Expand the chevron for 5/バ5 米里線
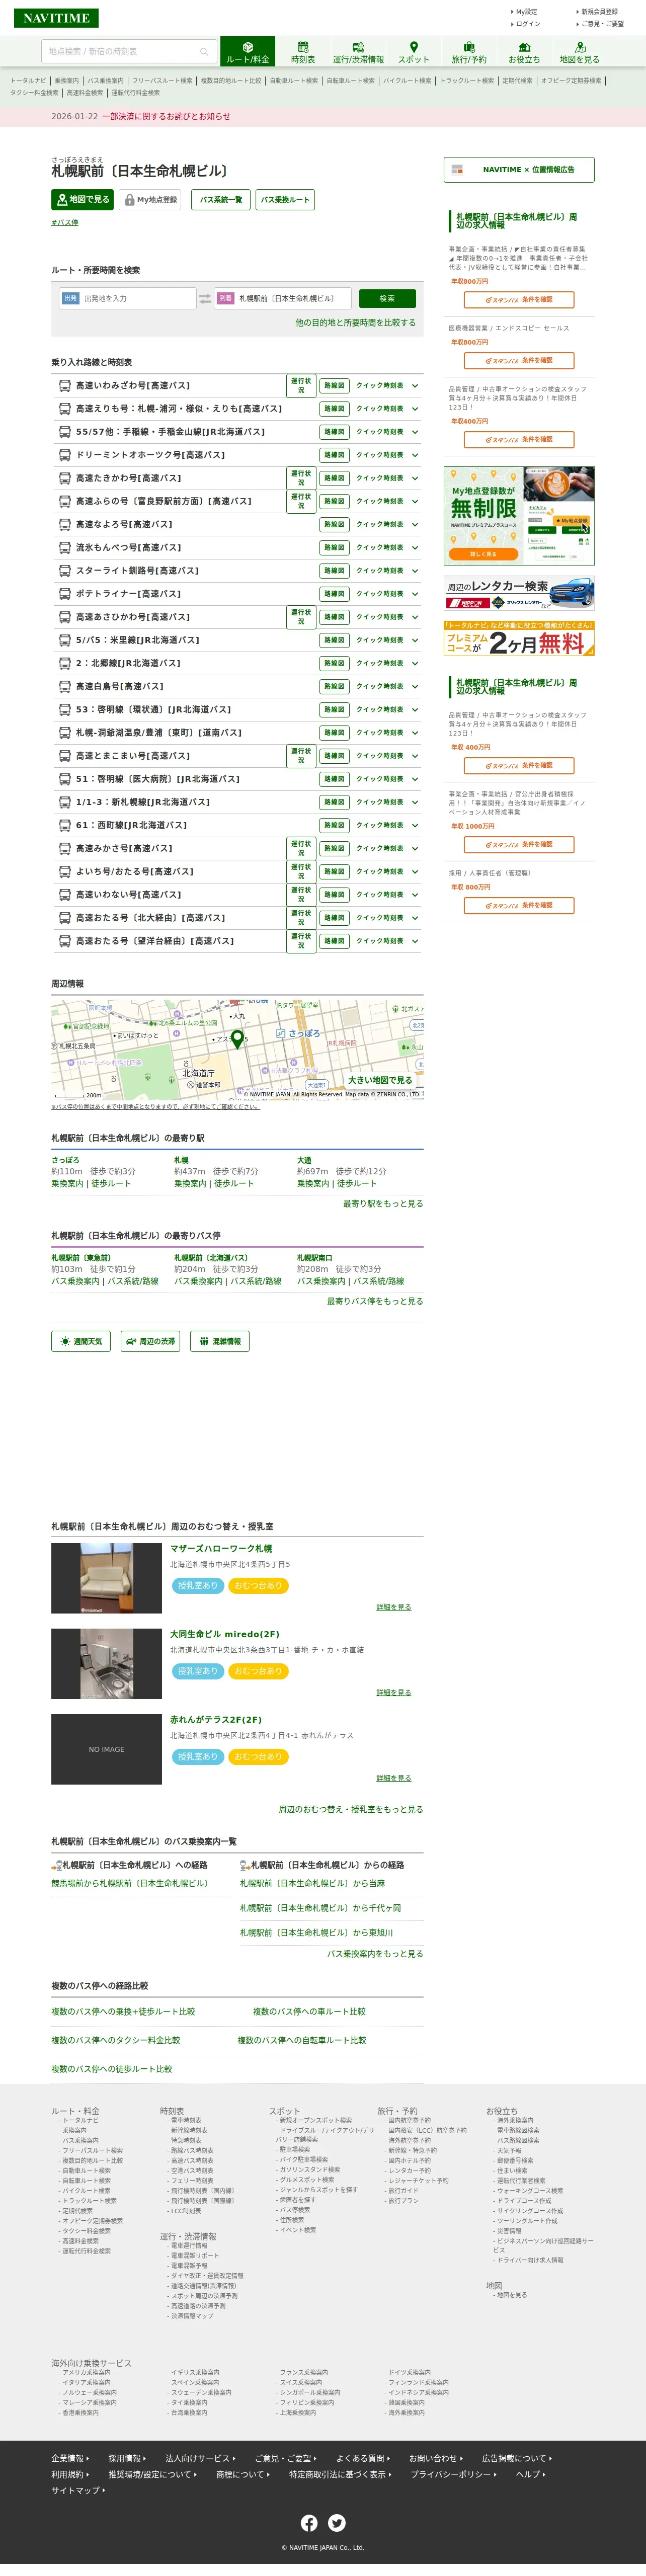This screenshot has width=646, height=2576. point(415,640)
